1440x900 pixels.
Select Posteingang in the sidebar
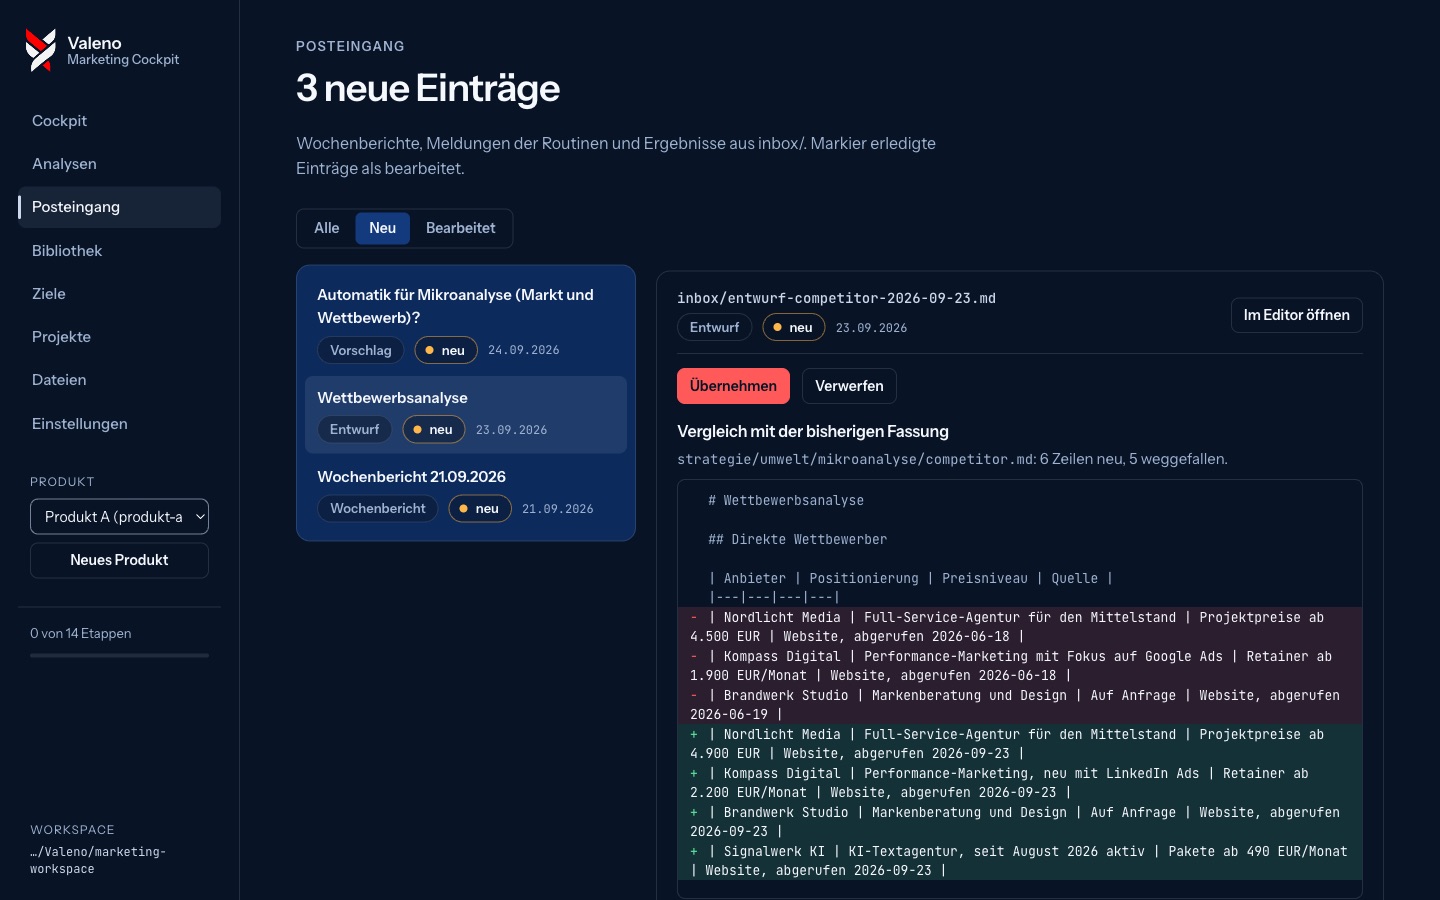119,207
